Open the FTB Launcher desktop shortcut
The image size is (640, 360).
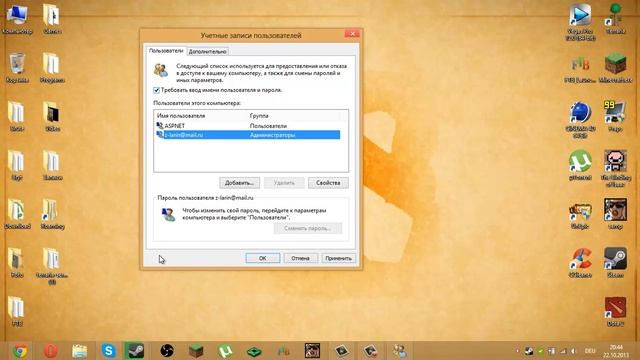(580, 69)
